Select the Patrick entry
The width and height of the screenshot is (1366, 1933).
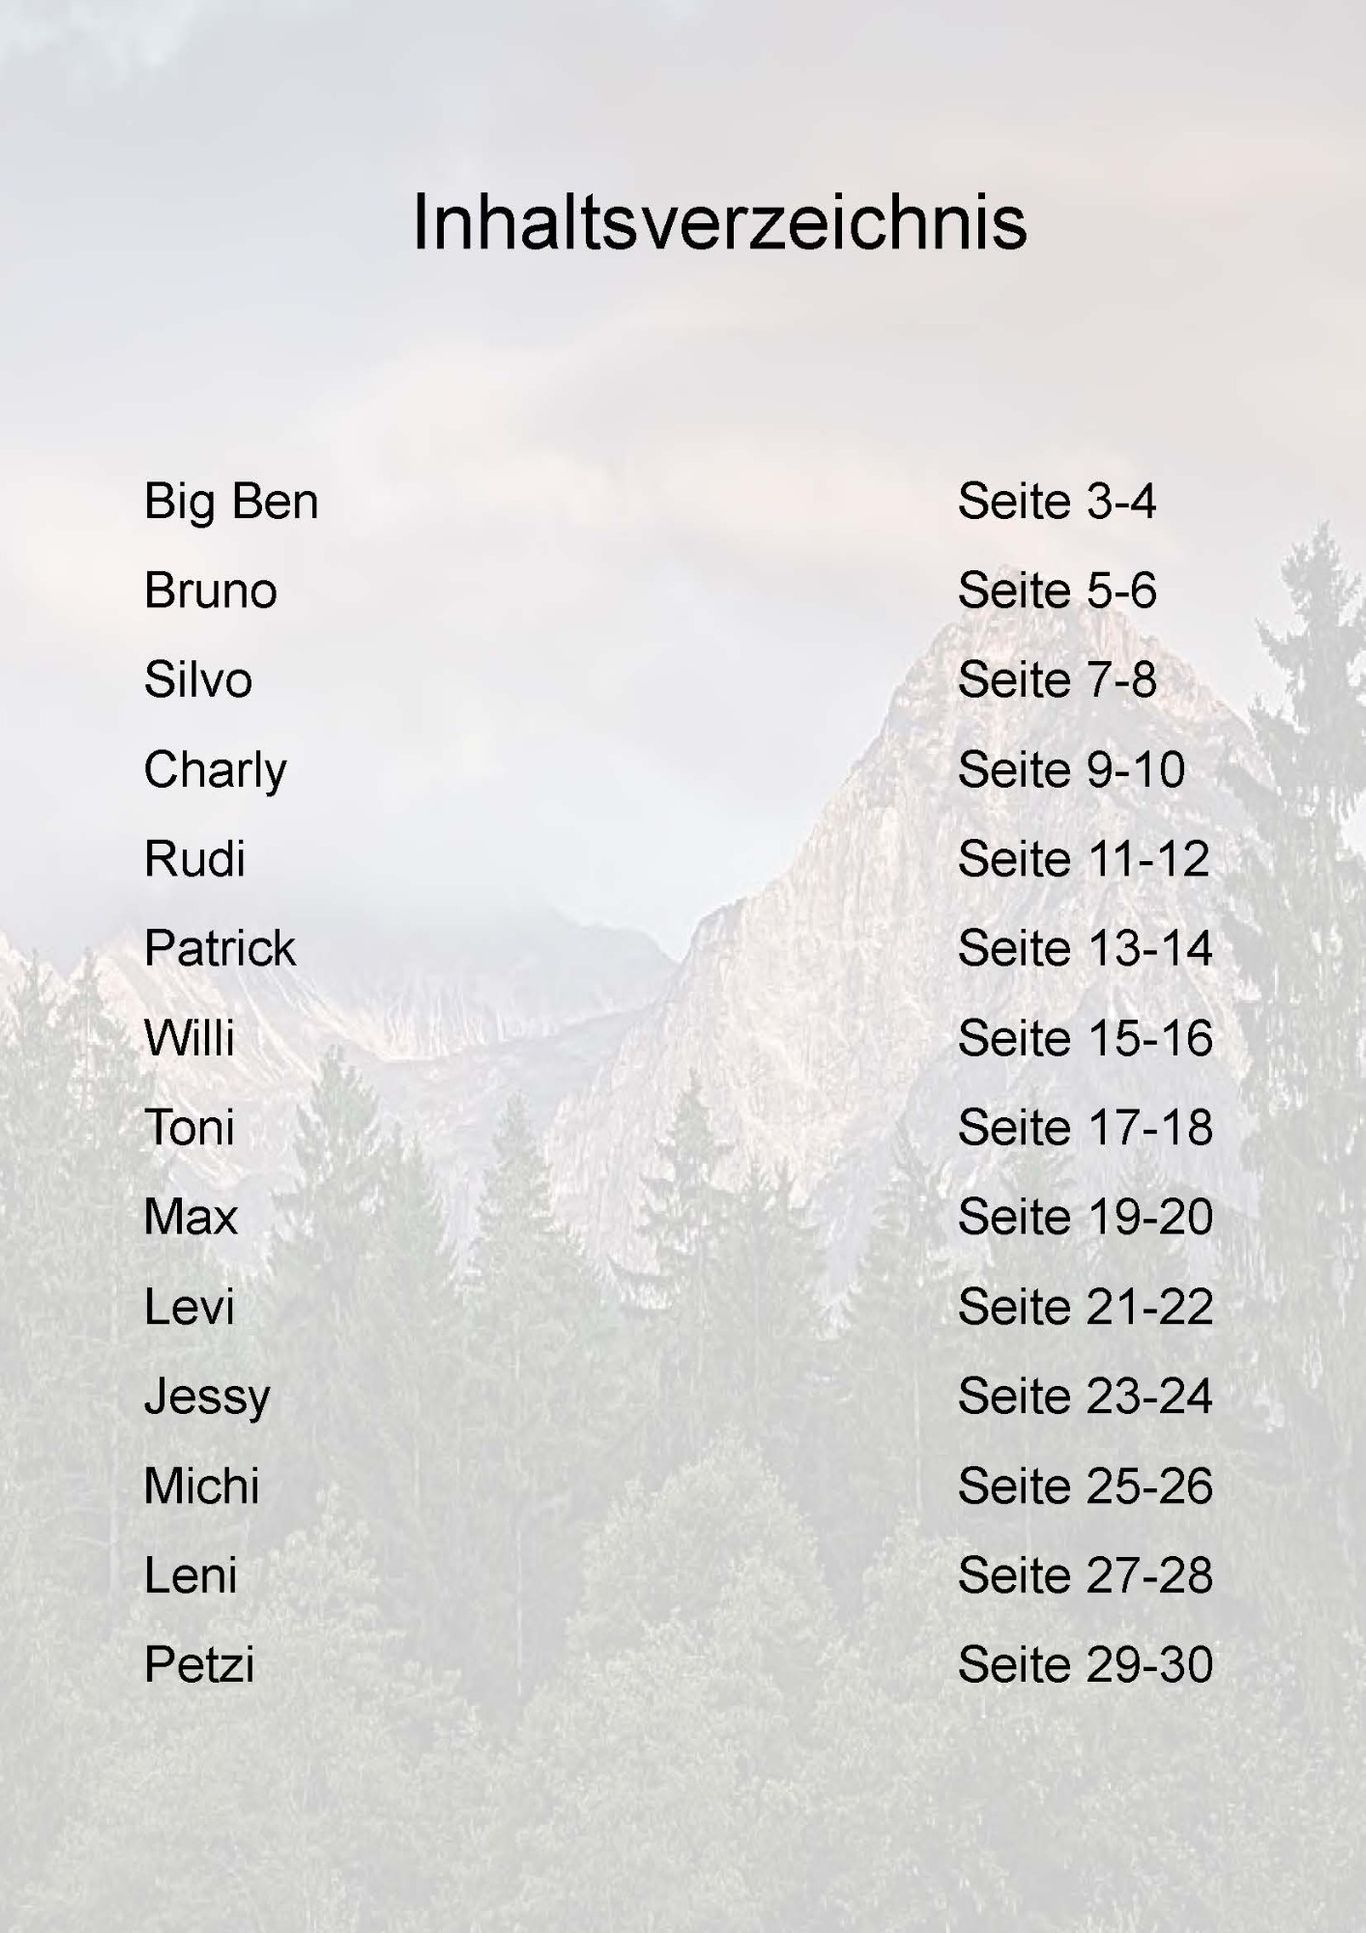tap(220, 948)
